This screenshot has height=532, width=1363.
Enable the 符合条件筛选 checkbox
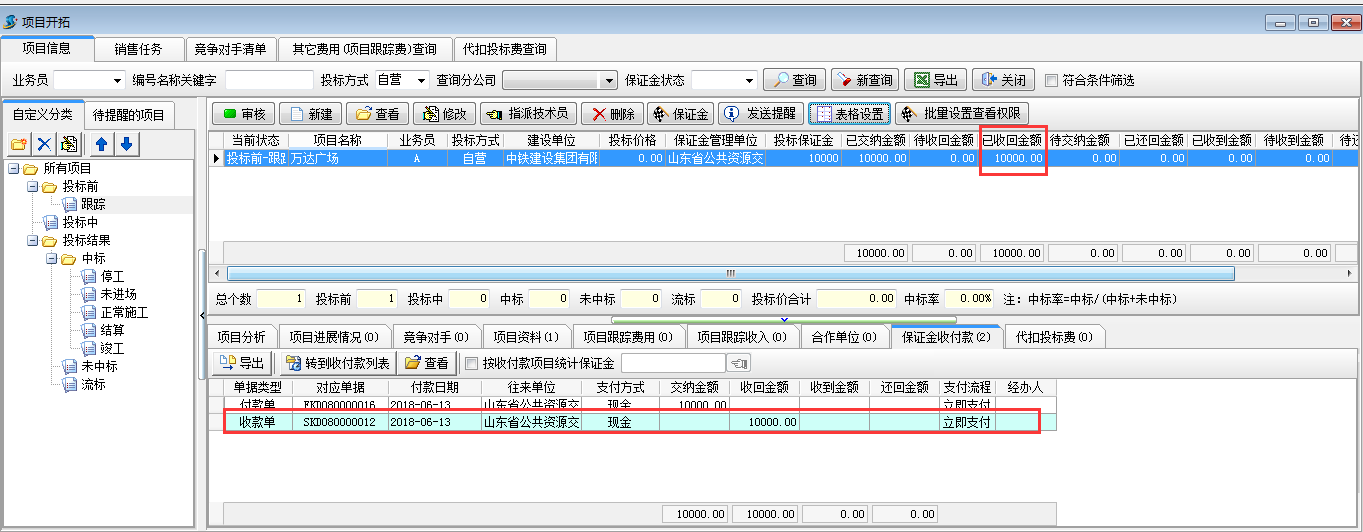point(1051,81)
